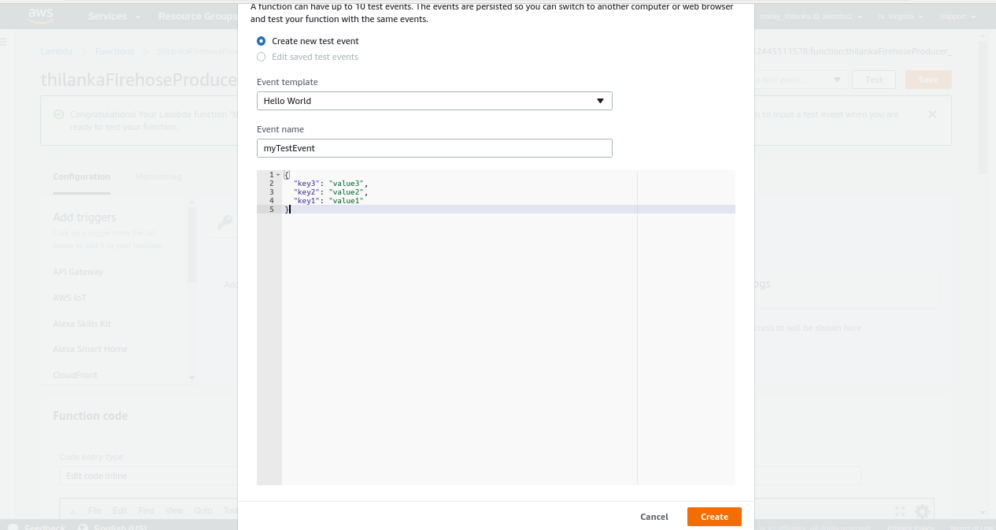Click the green success checkmark icon
Viewport: 996px width, 530px height.
(x=58, y=115)
